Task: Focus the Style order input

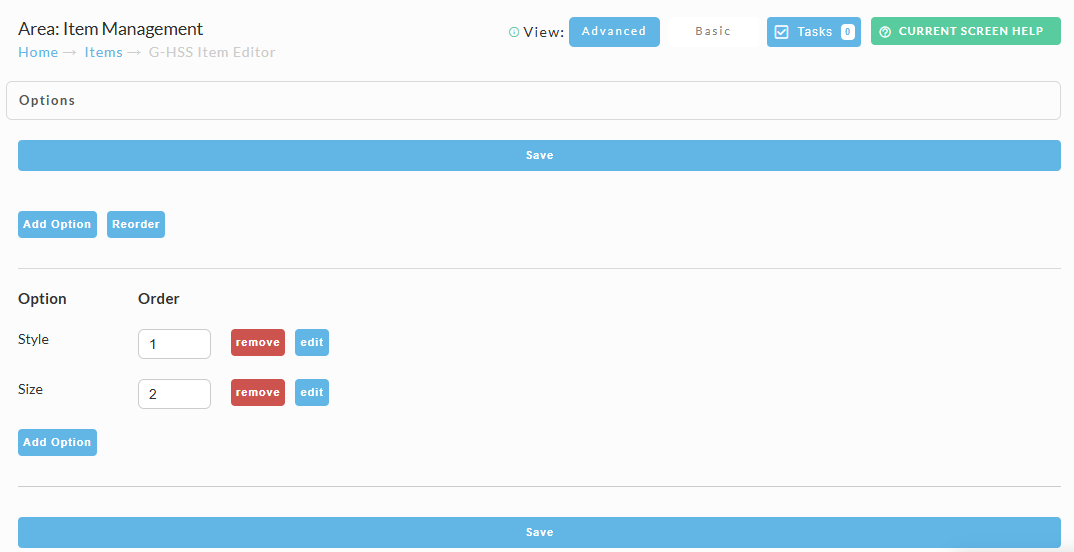Action: [x=175, y=344]
